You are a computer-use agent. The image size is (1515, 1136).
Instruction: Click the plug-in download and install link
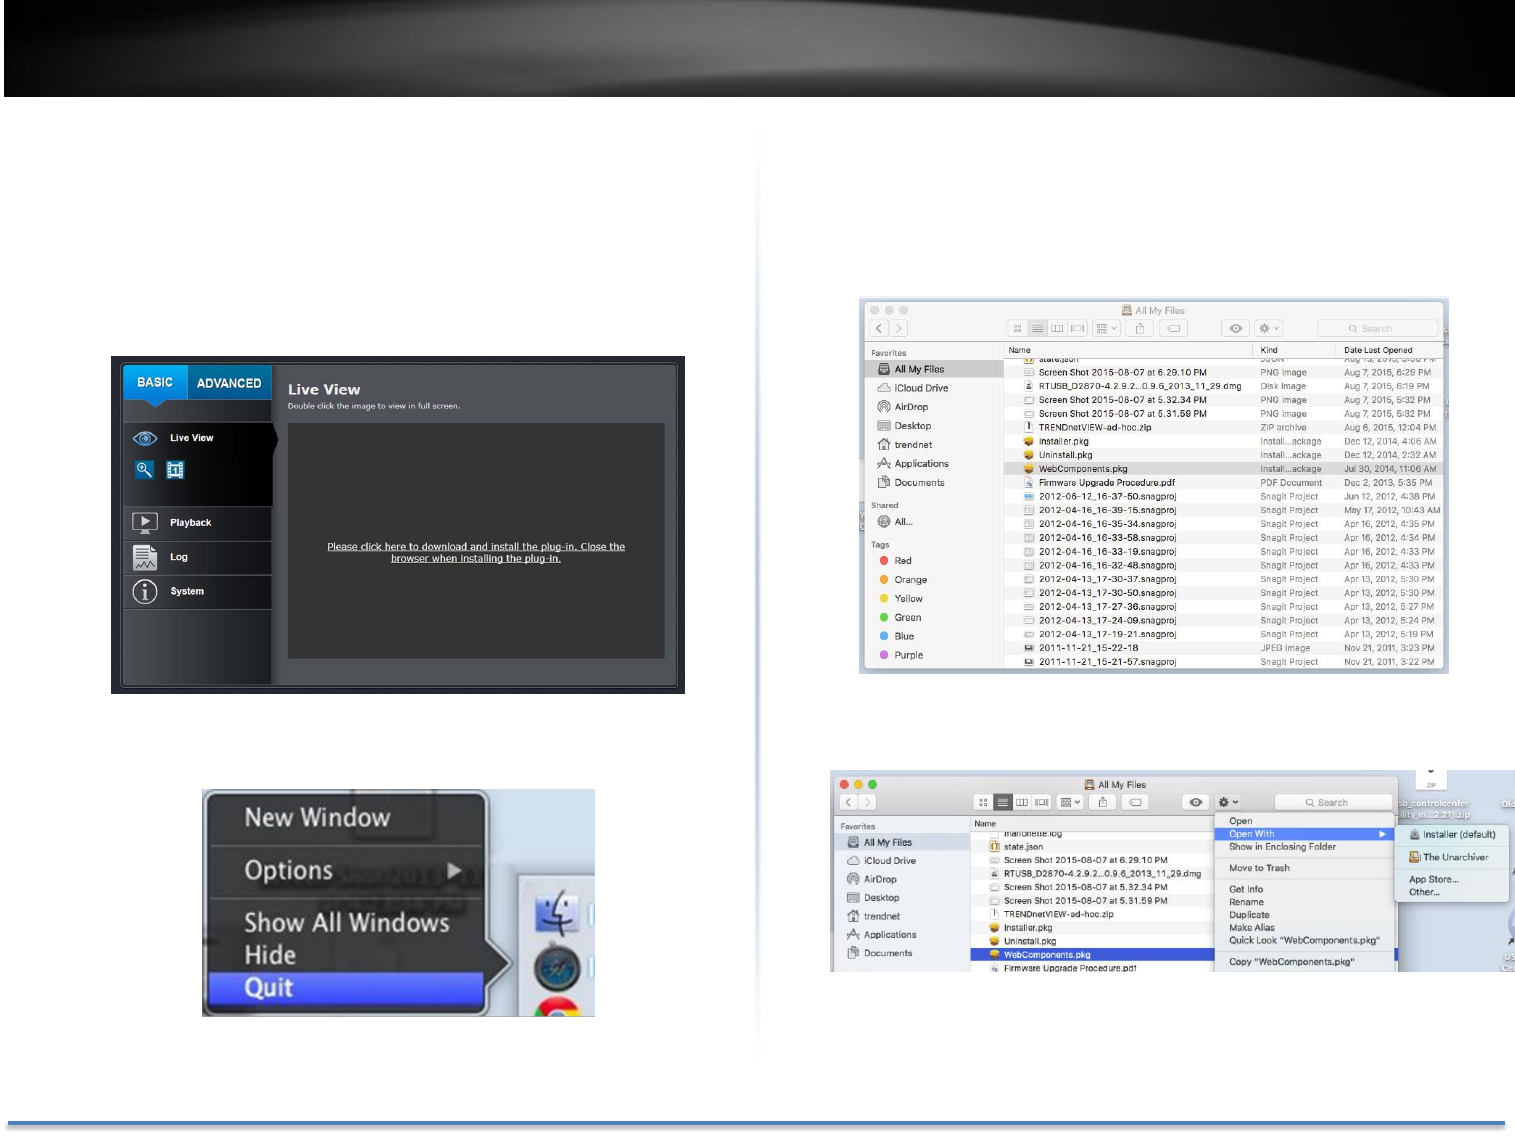[x=476, y=552]
